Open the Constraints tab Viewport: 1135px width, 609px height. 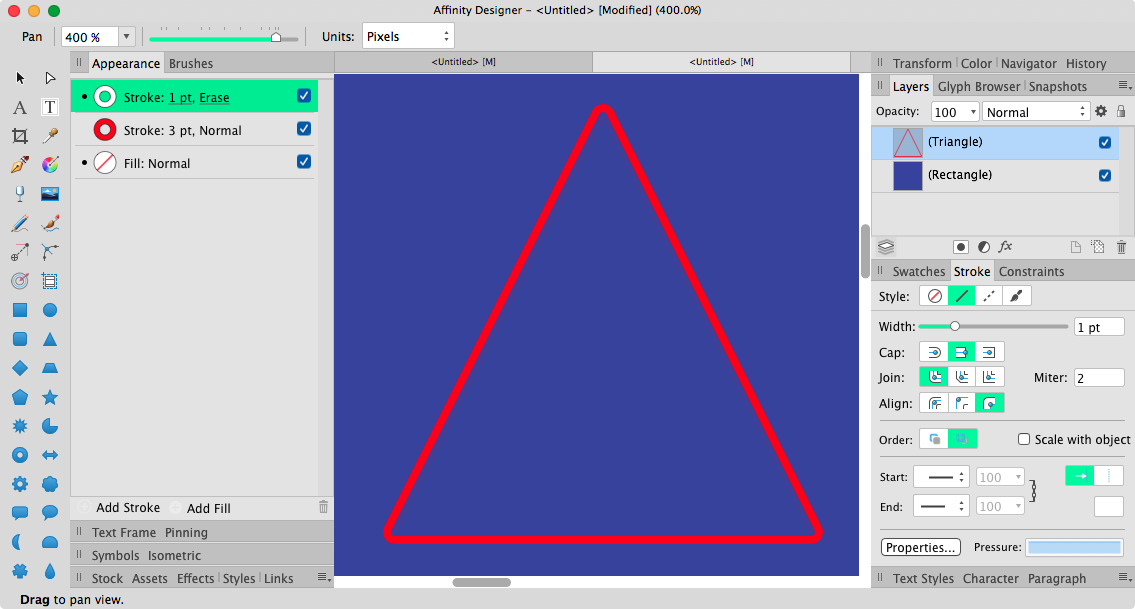click(x=1031, y=271)
